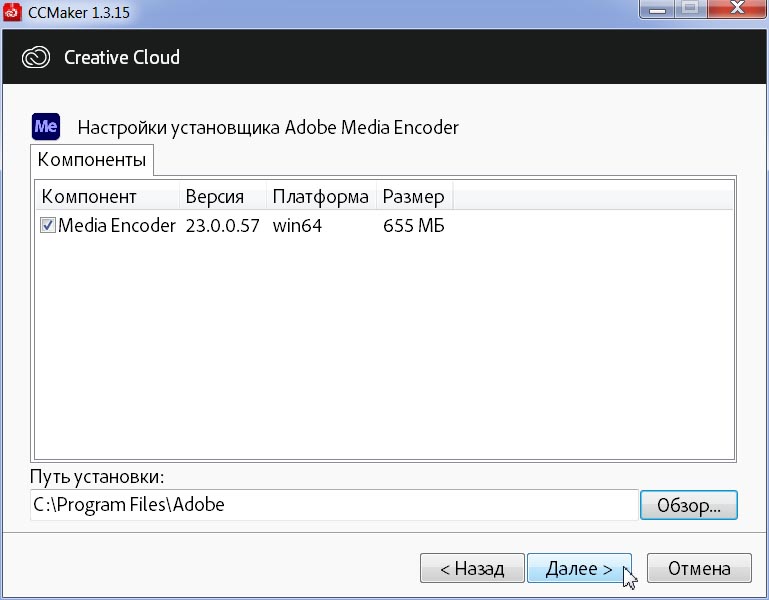Select the Media Encoder row name
The image size is (769, 600).
(117, 226)
